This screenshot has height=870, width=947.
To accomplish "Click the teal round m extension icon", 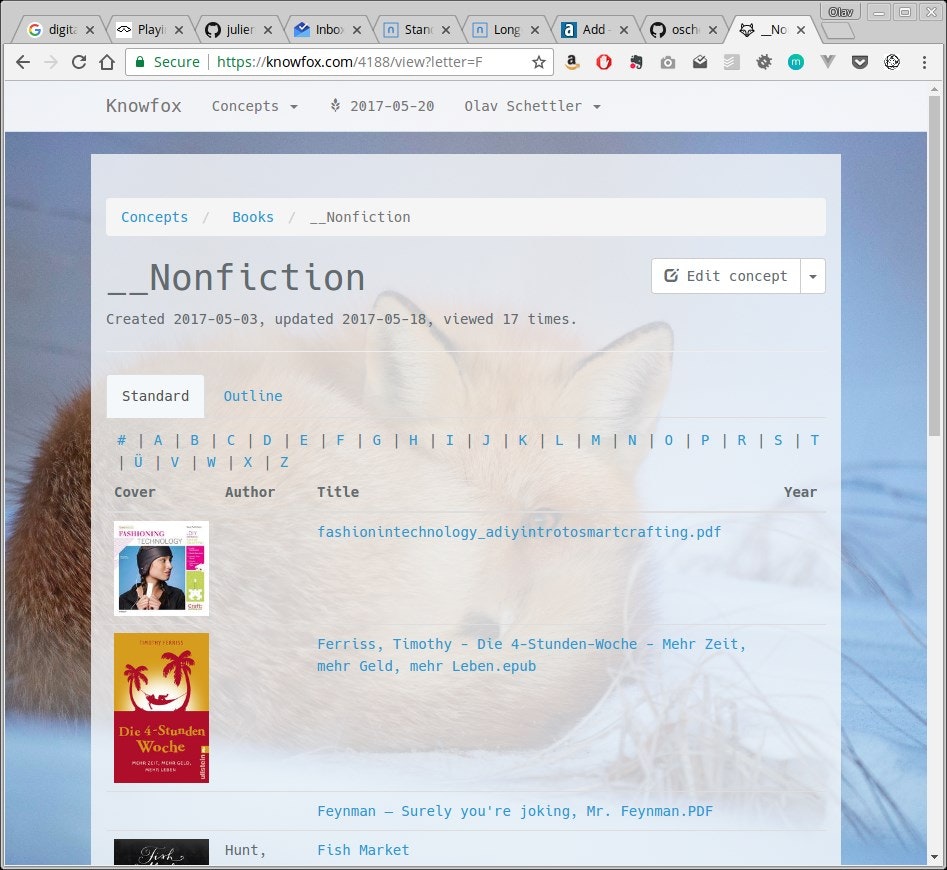I will point(796,62).
